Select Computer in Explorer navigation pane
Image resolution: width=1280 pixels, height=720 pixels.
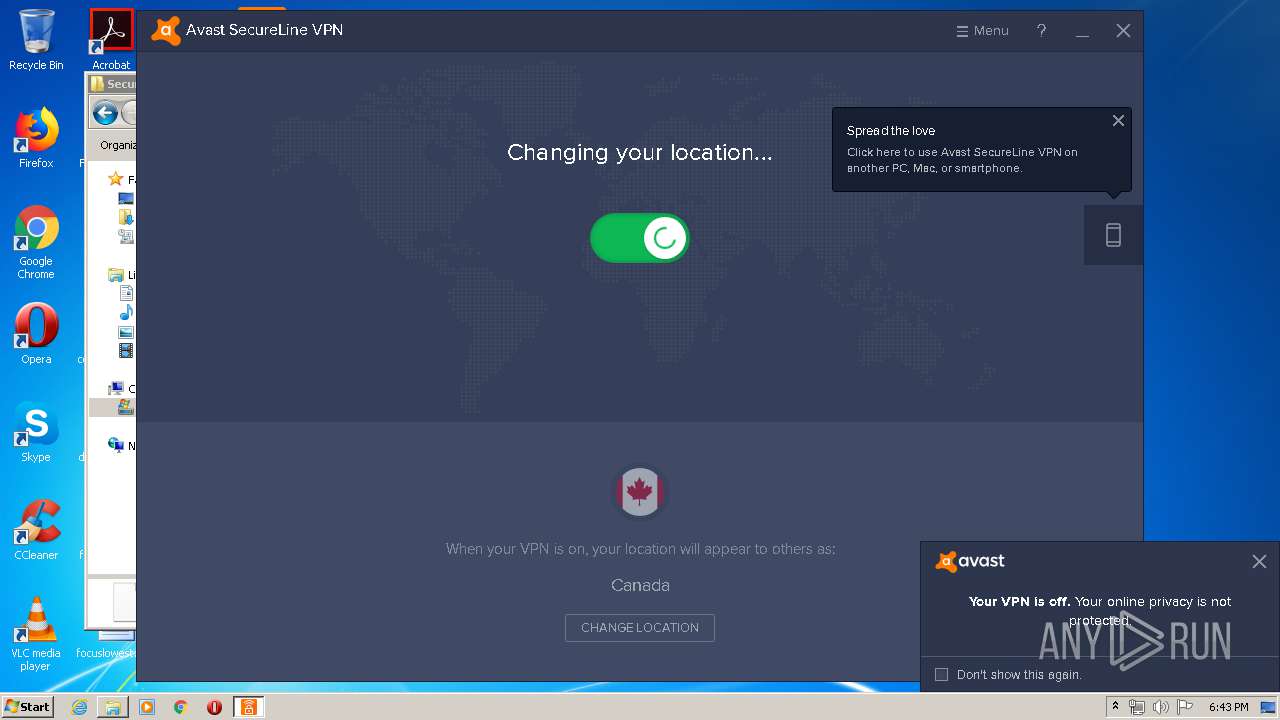[x=118, y=388]
